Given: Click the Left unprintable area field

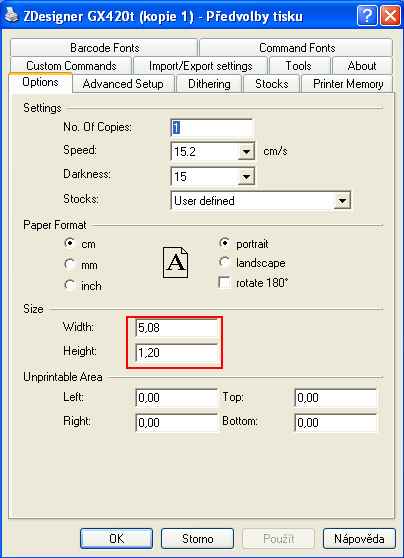Looking at the screenshot, I should [177, 397].
